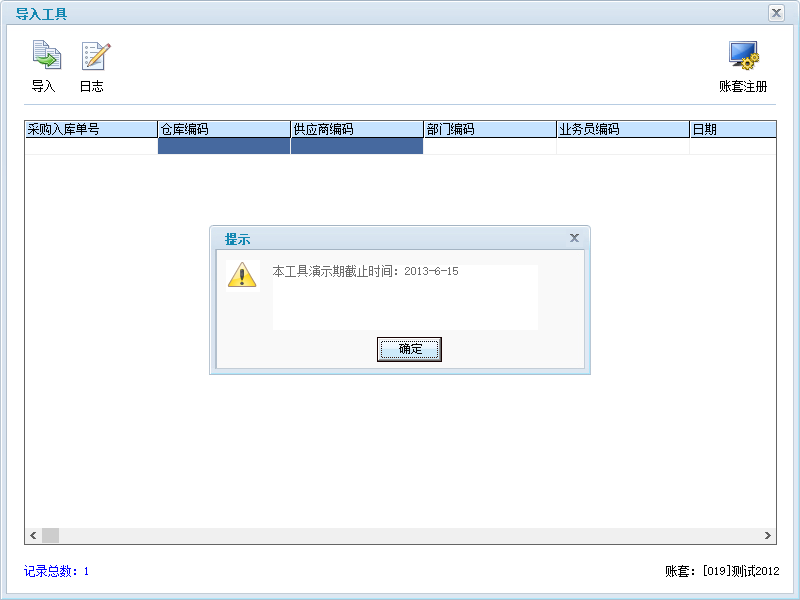Select the 部门编码 column header

click(490, 129)
